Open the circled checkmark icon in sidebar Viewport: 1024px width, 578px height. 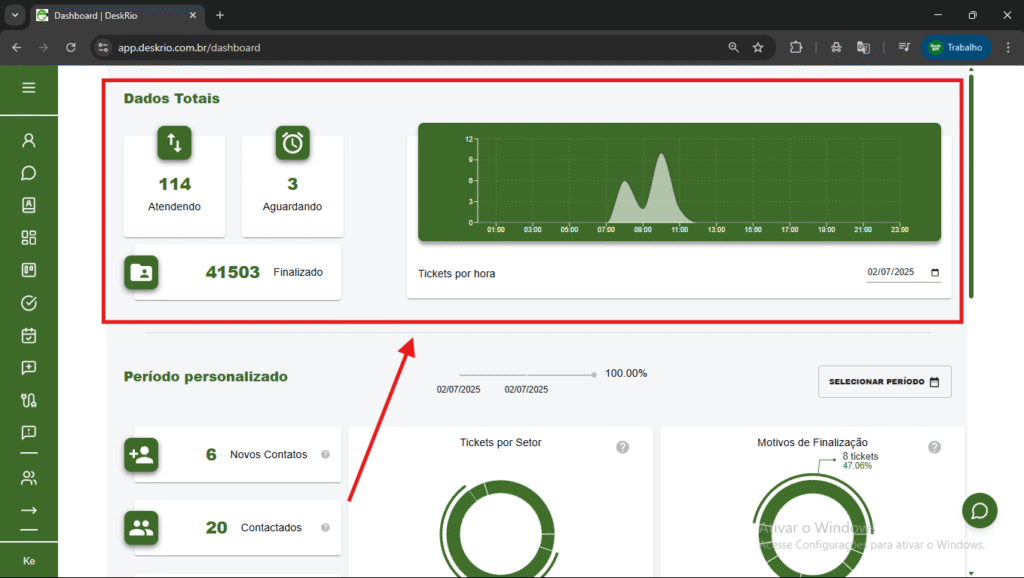[x=29, y=303]
